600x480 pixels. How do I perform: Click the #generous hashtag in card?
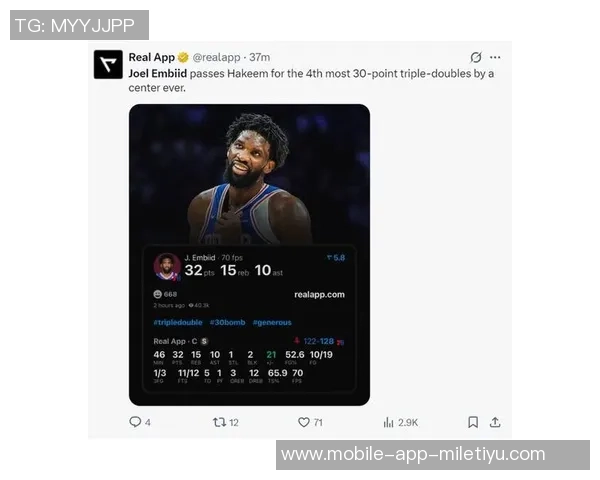pos(272,322)
